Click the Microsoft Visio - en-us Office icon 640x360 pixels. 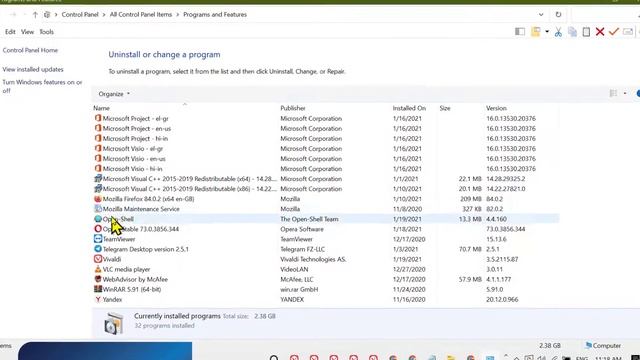click(98, 158)
